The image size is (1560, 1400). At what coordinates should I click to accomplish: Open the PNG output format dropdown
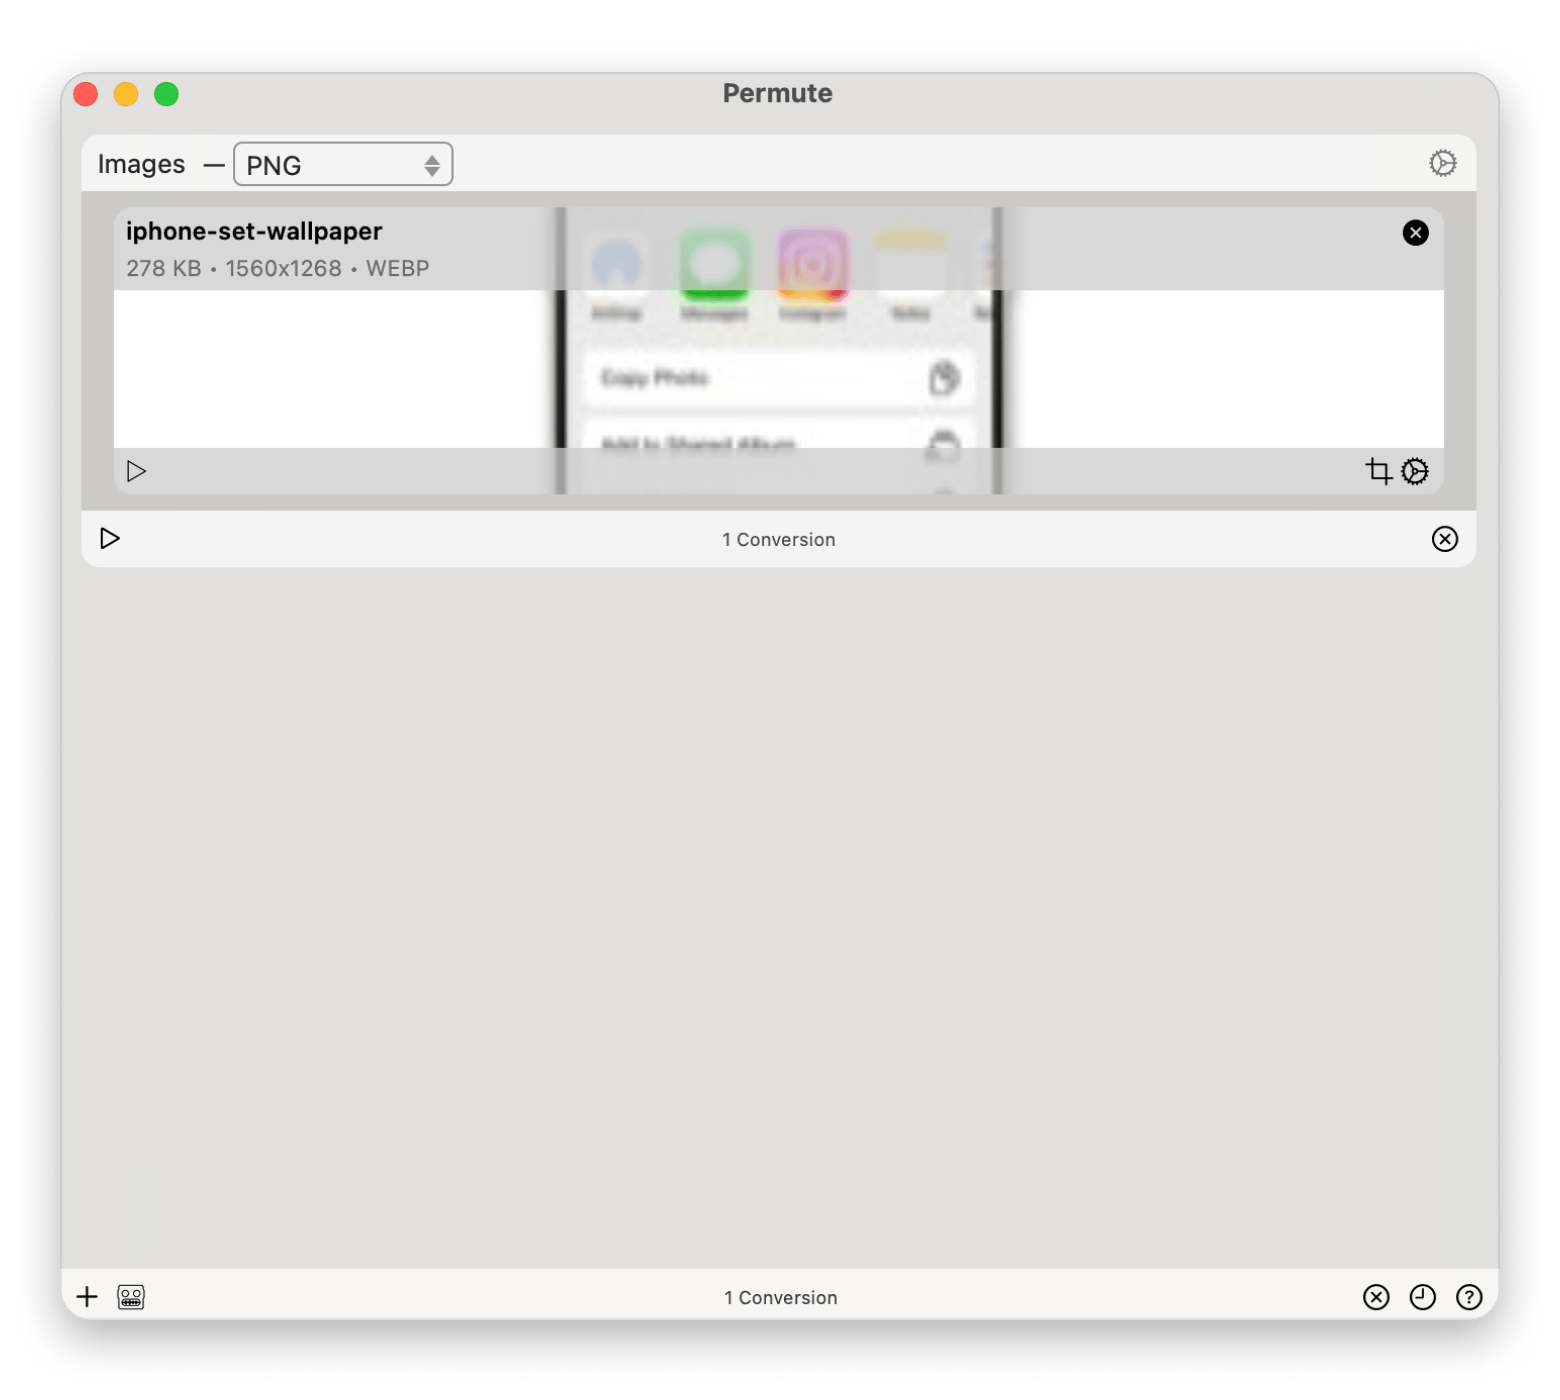[330, 165]
